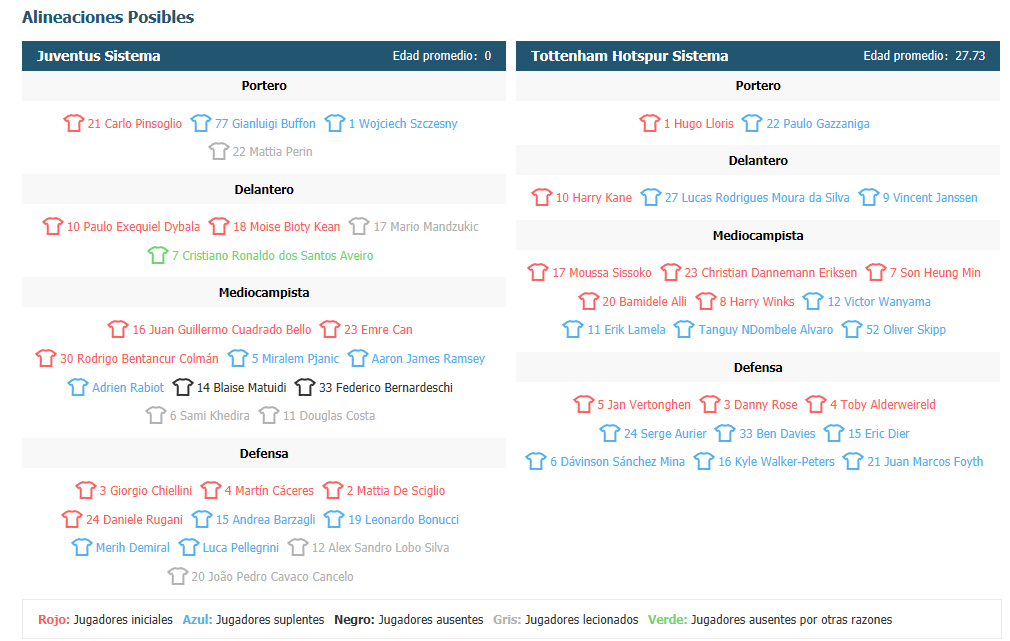Click the red shirt icon beside Jan Vertonghen

point(584,405)
